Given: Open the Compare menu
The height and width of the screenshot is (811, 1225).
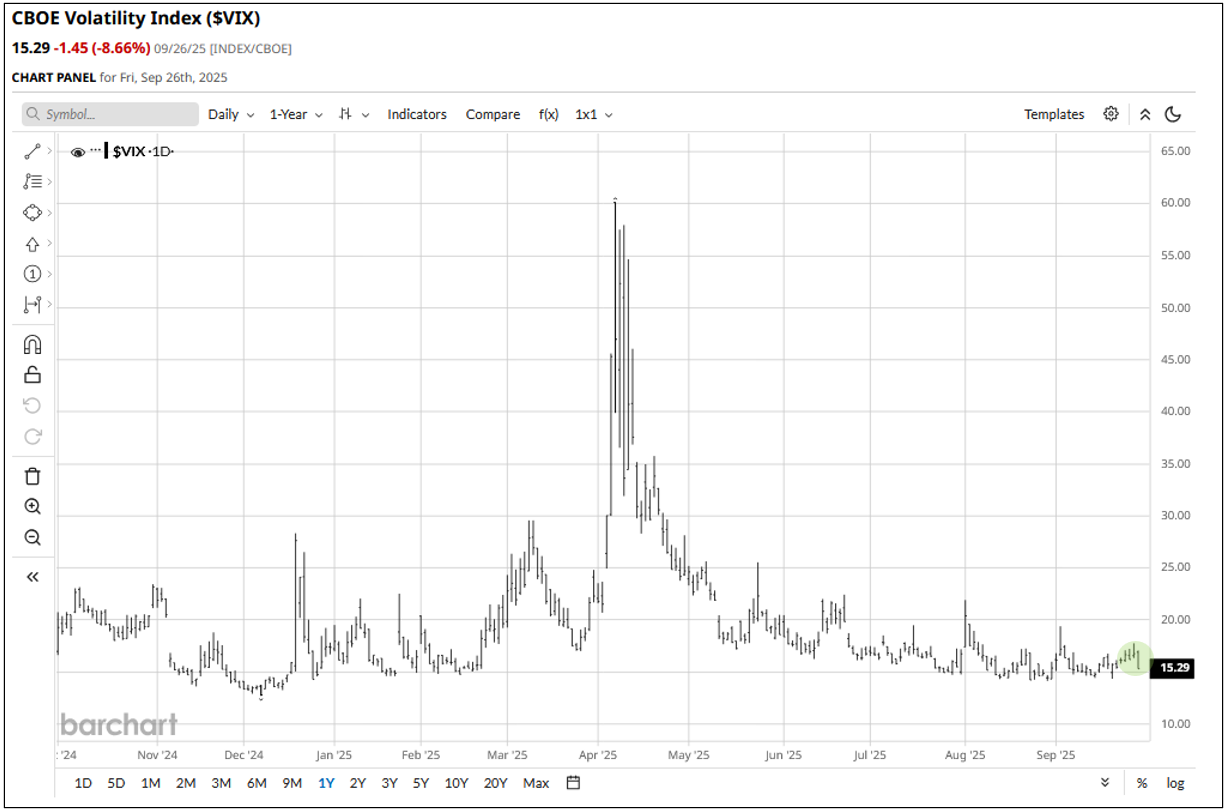Looking at the screenshot, I should pyautogui.click(x=493, y=114).
